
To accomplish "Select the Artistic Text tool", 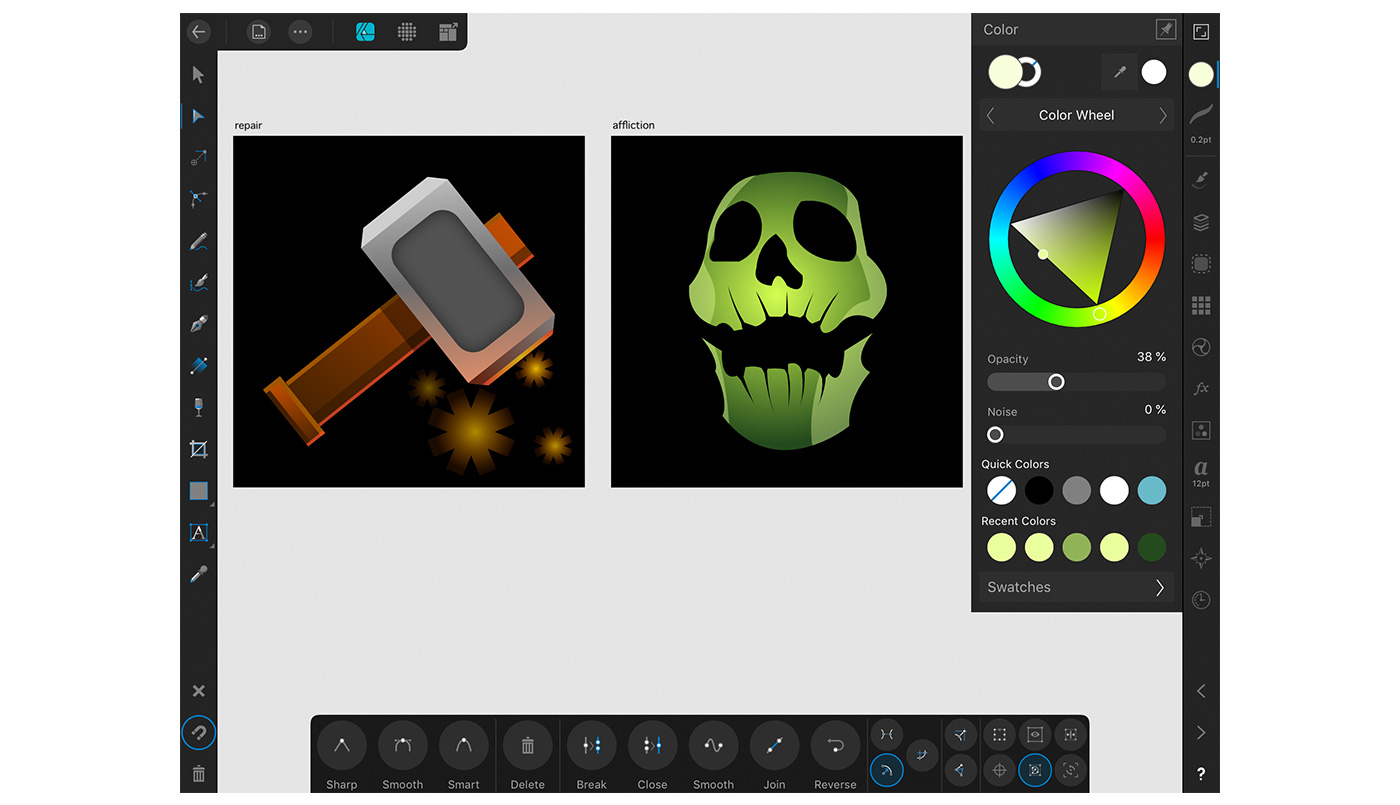I will [198, 533].
